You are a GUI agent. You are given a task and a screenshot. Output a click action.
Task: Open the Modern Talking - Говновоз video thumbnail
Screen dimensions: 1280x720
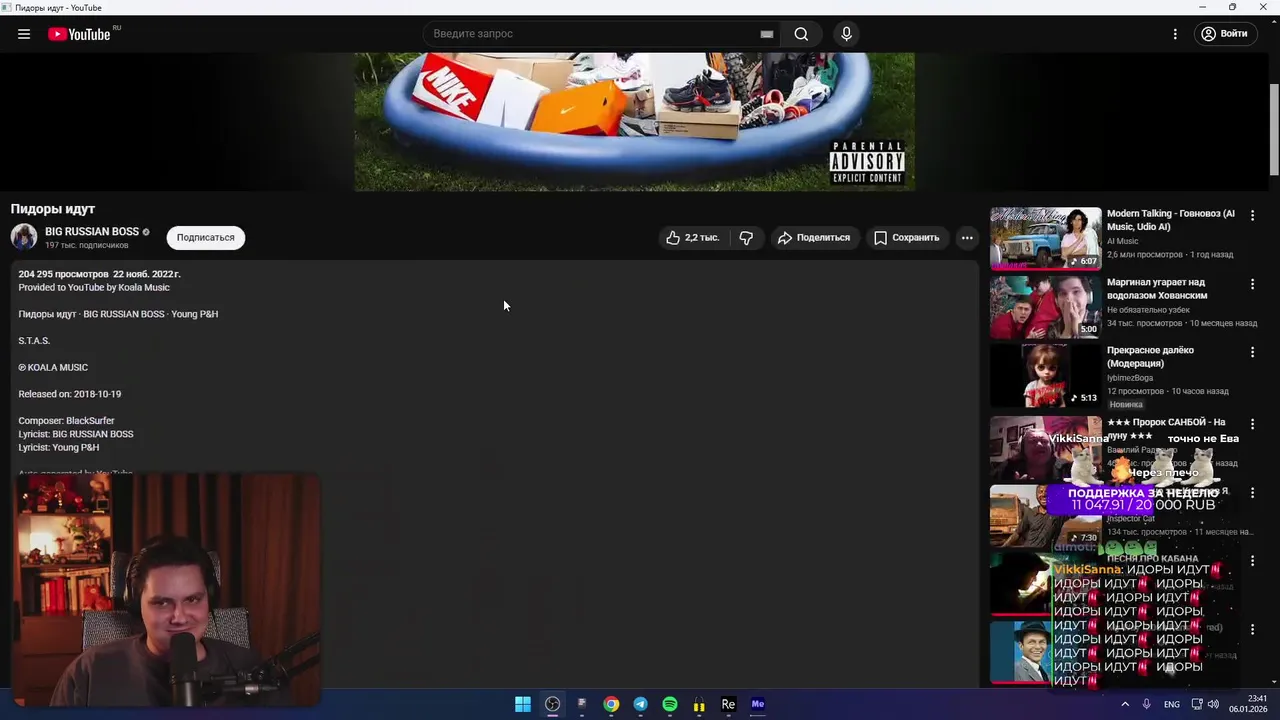(1045, 238)
